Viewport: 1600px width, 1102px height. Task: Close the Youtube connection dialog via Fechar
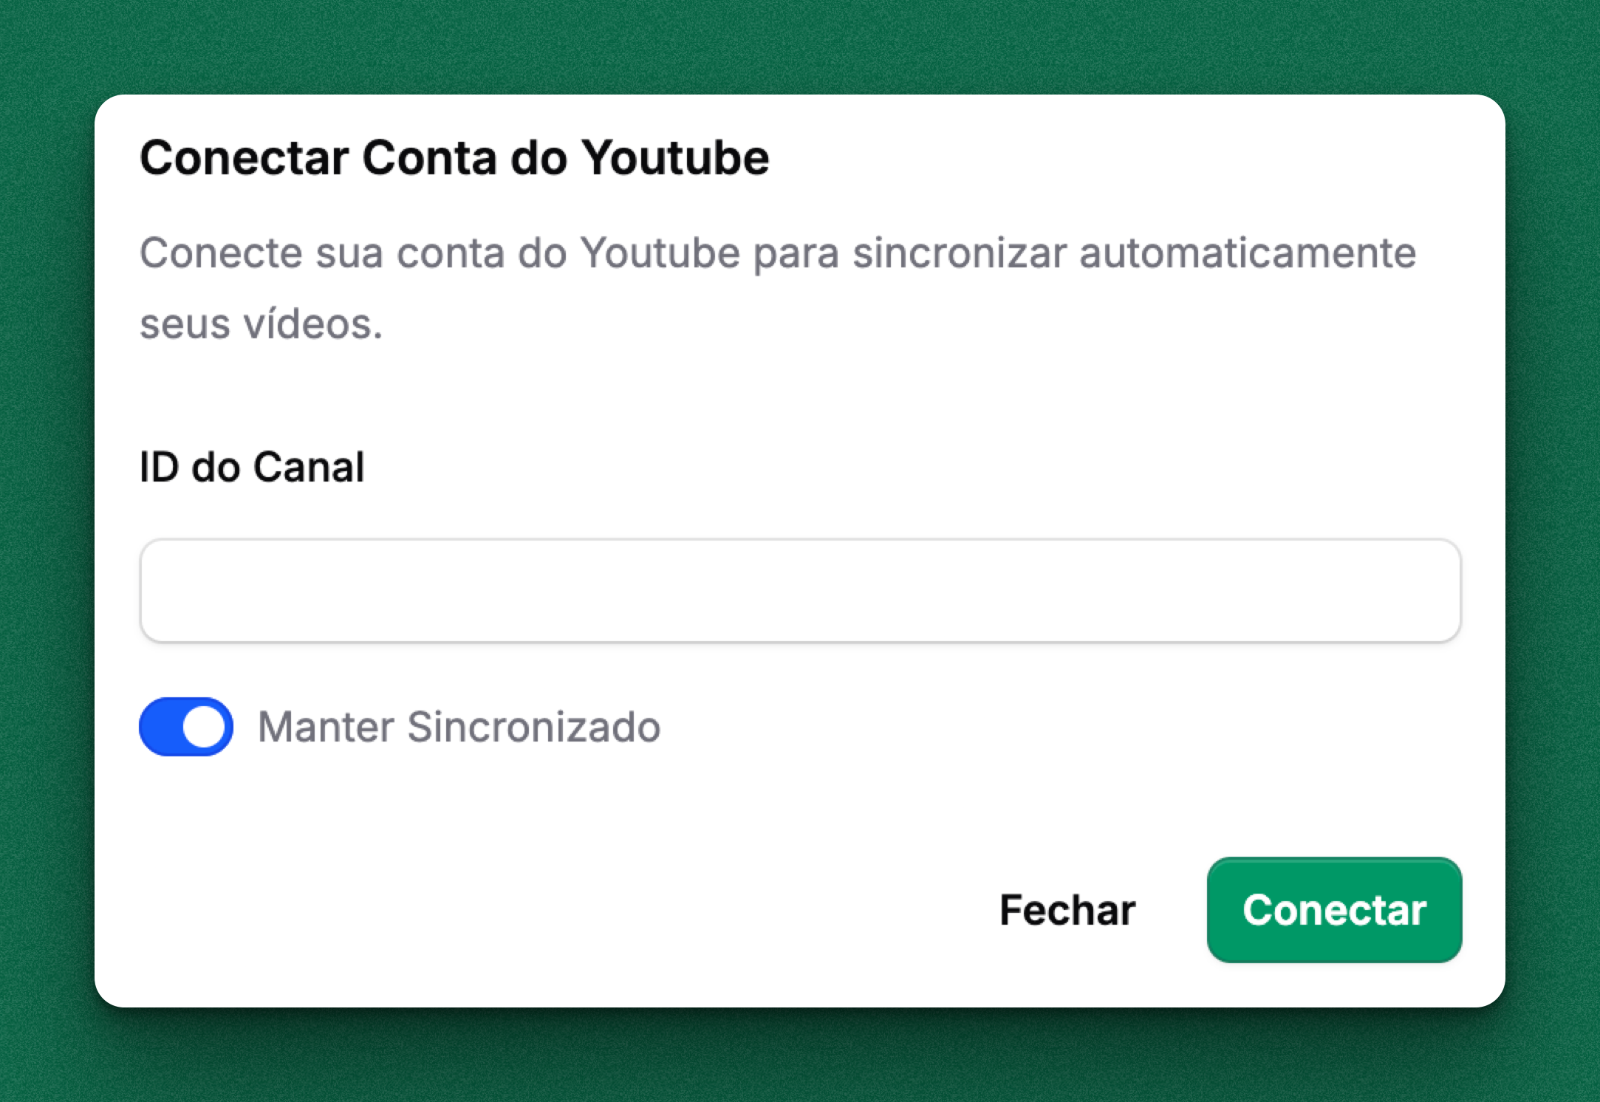(x=1067, y=910)
